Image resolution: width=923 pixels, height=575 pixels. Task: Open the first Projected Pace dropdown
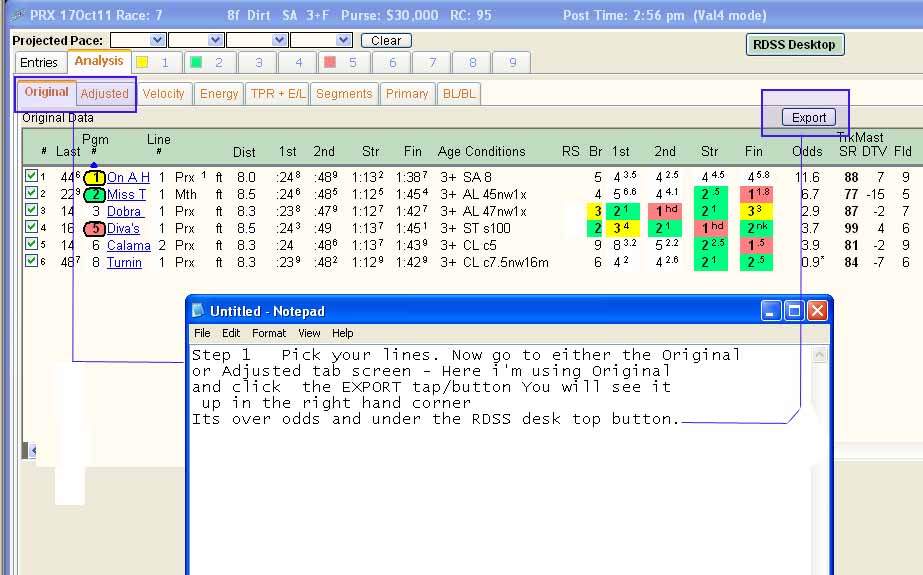[138, 40]
